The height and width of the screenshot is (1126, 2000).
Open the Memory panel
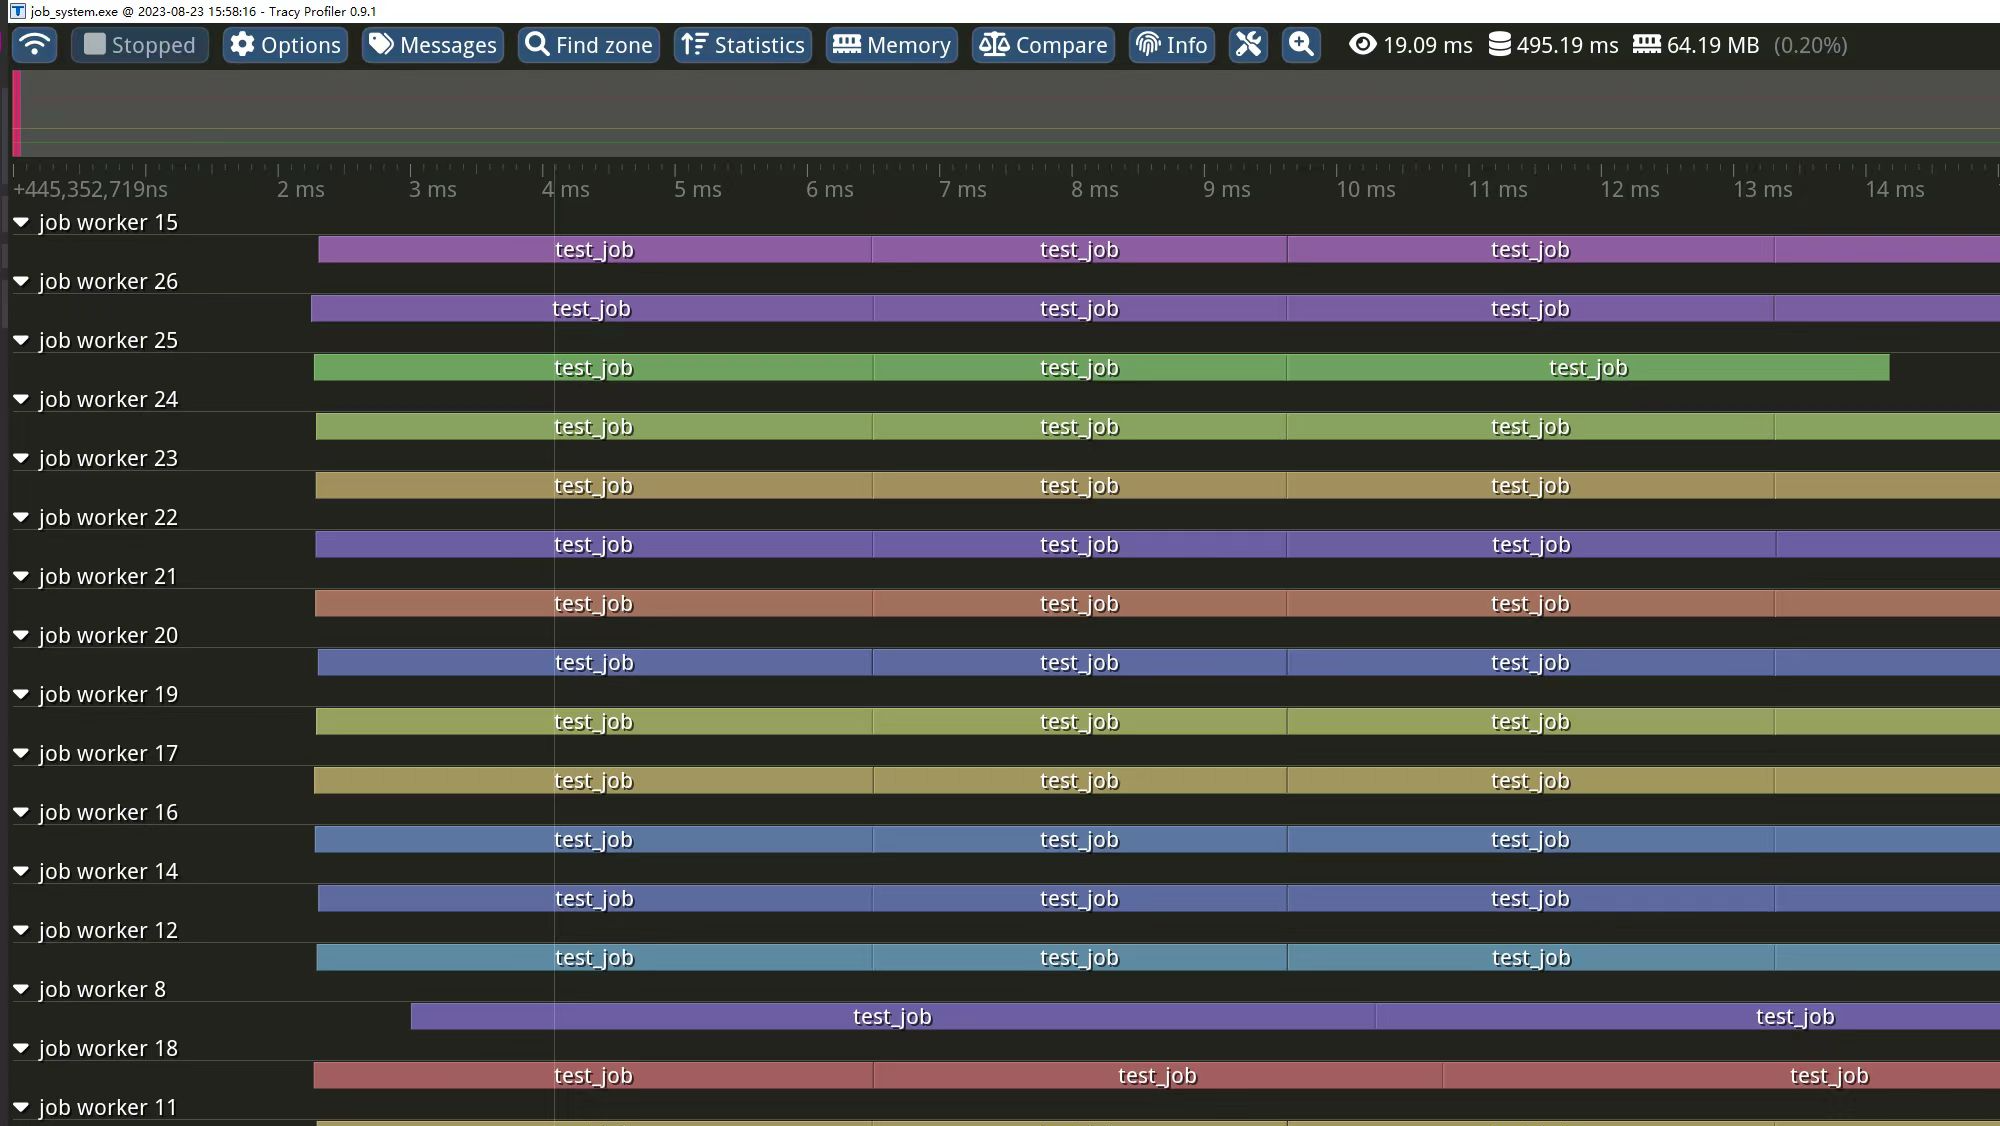click(x=889, y=44)
